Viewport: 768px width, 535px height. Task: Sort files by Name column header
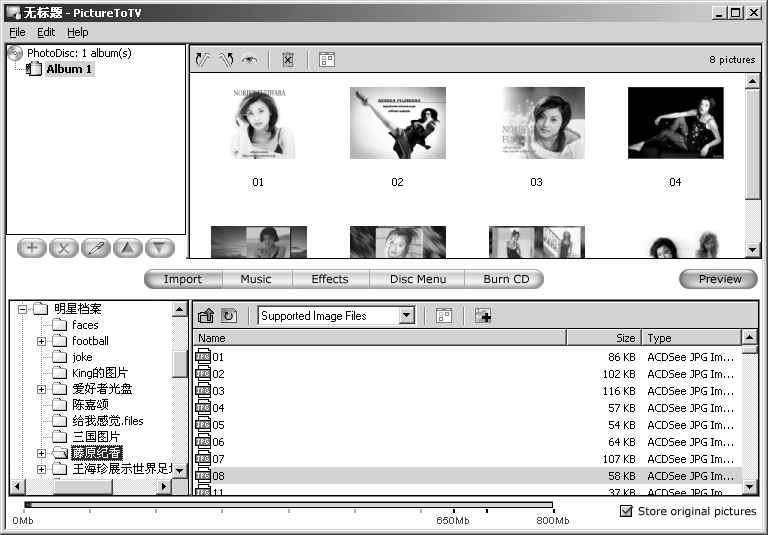click(380, 338)
